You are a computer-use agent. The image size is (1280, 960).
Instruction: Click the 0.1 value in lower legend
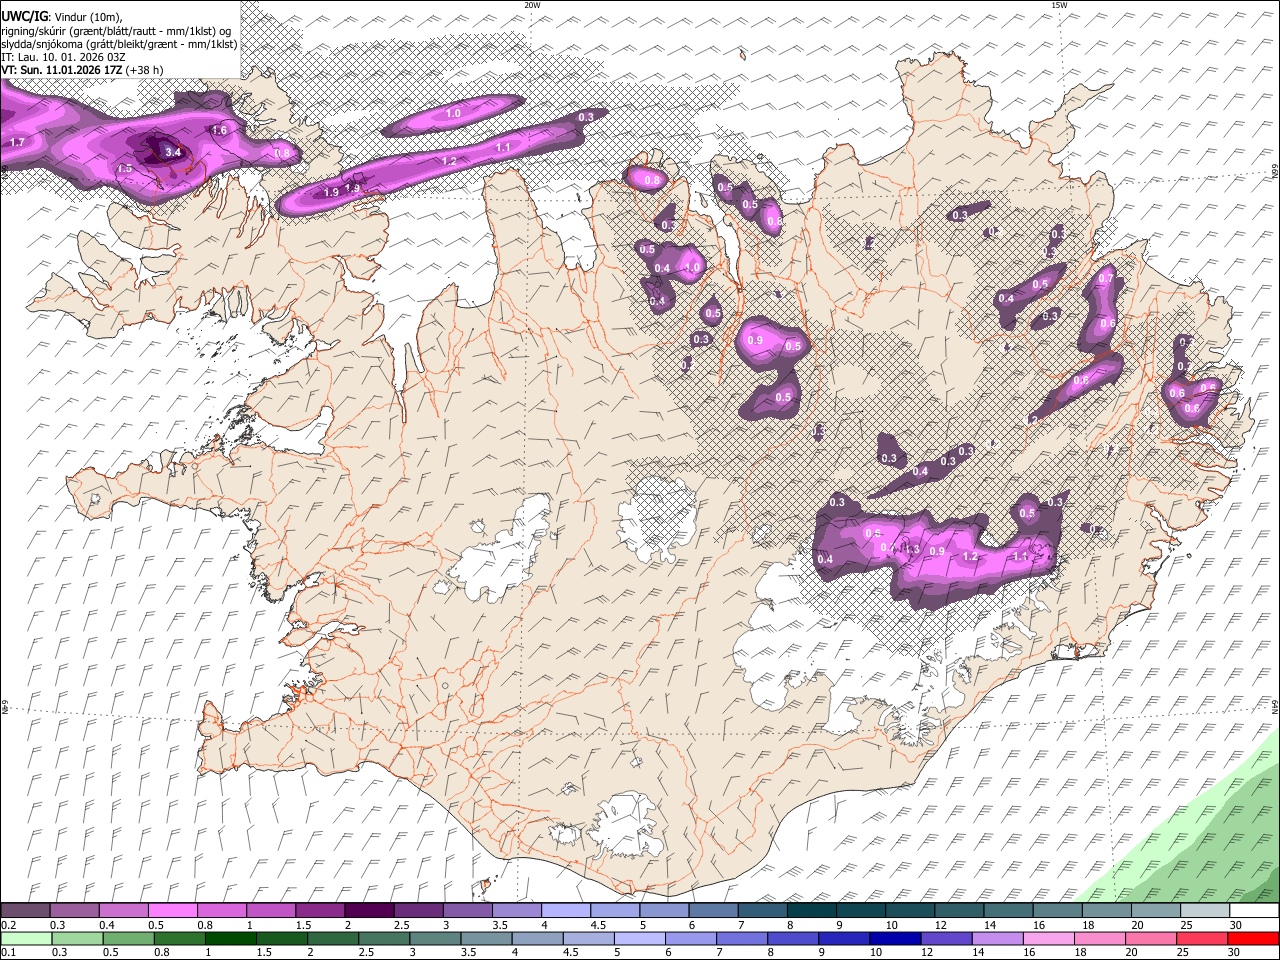tap(8, 952)
